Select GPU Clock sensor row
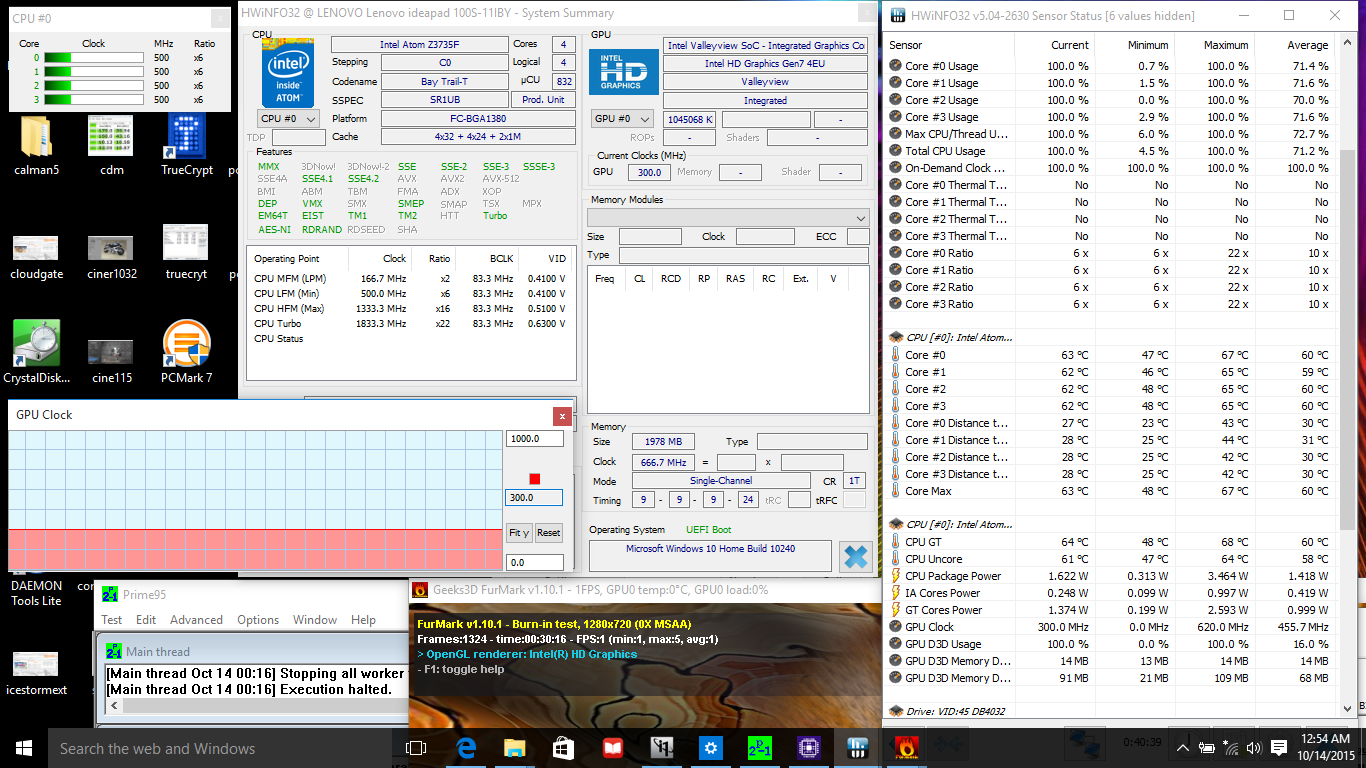Image resolution: width=1366 pixels, height=768 pixels. pos(1110,627)
